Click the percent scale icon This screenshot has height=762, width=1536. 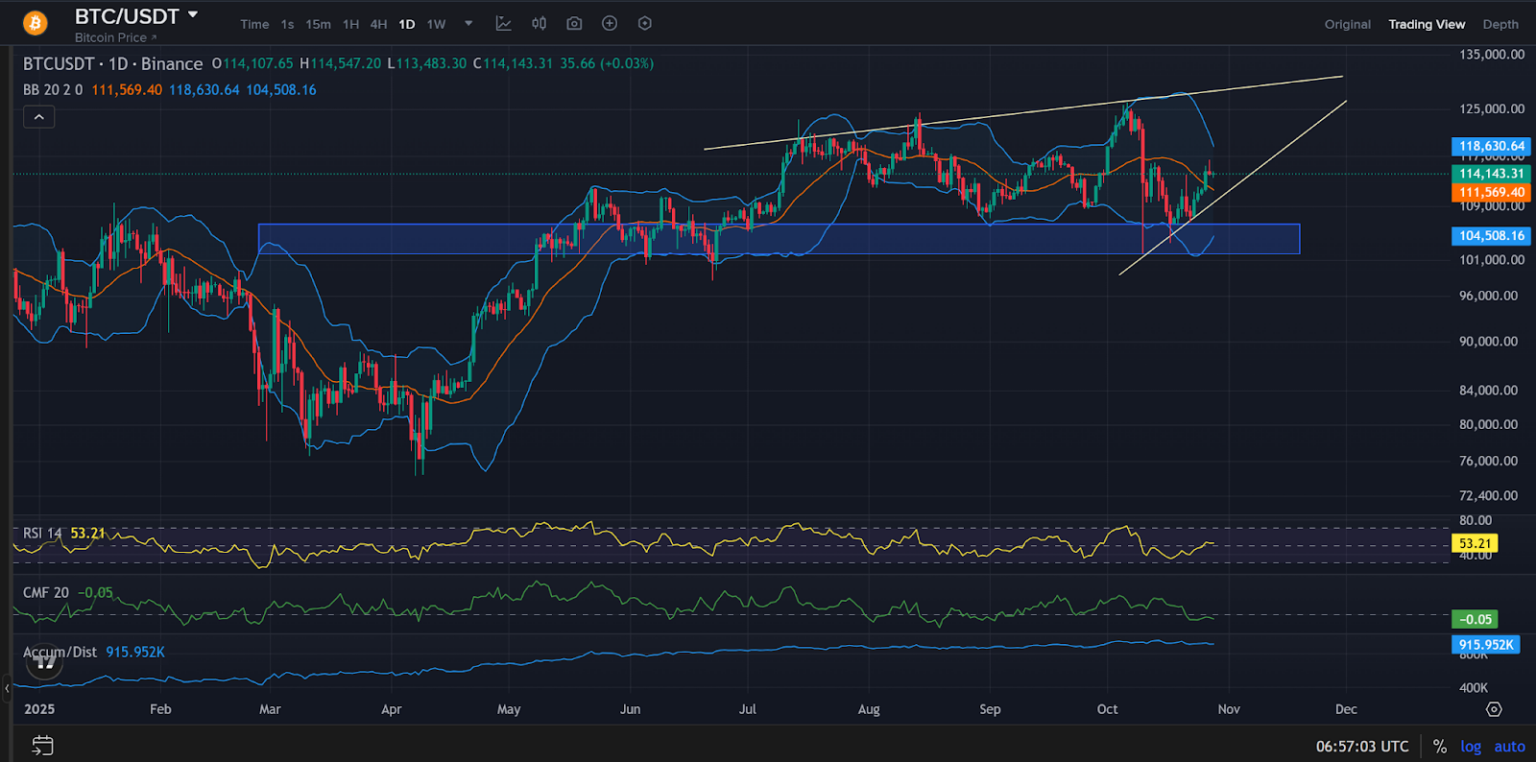1440,746
